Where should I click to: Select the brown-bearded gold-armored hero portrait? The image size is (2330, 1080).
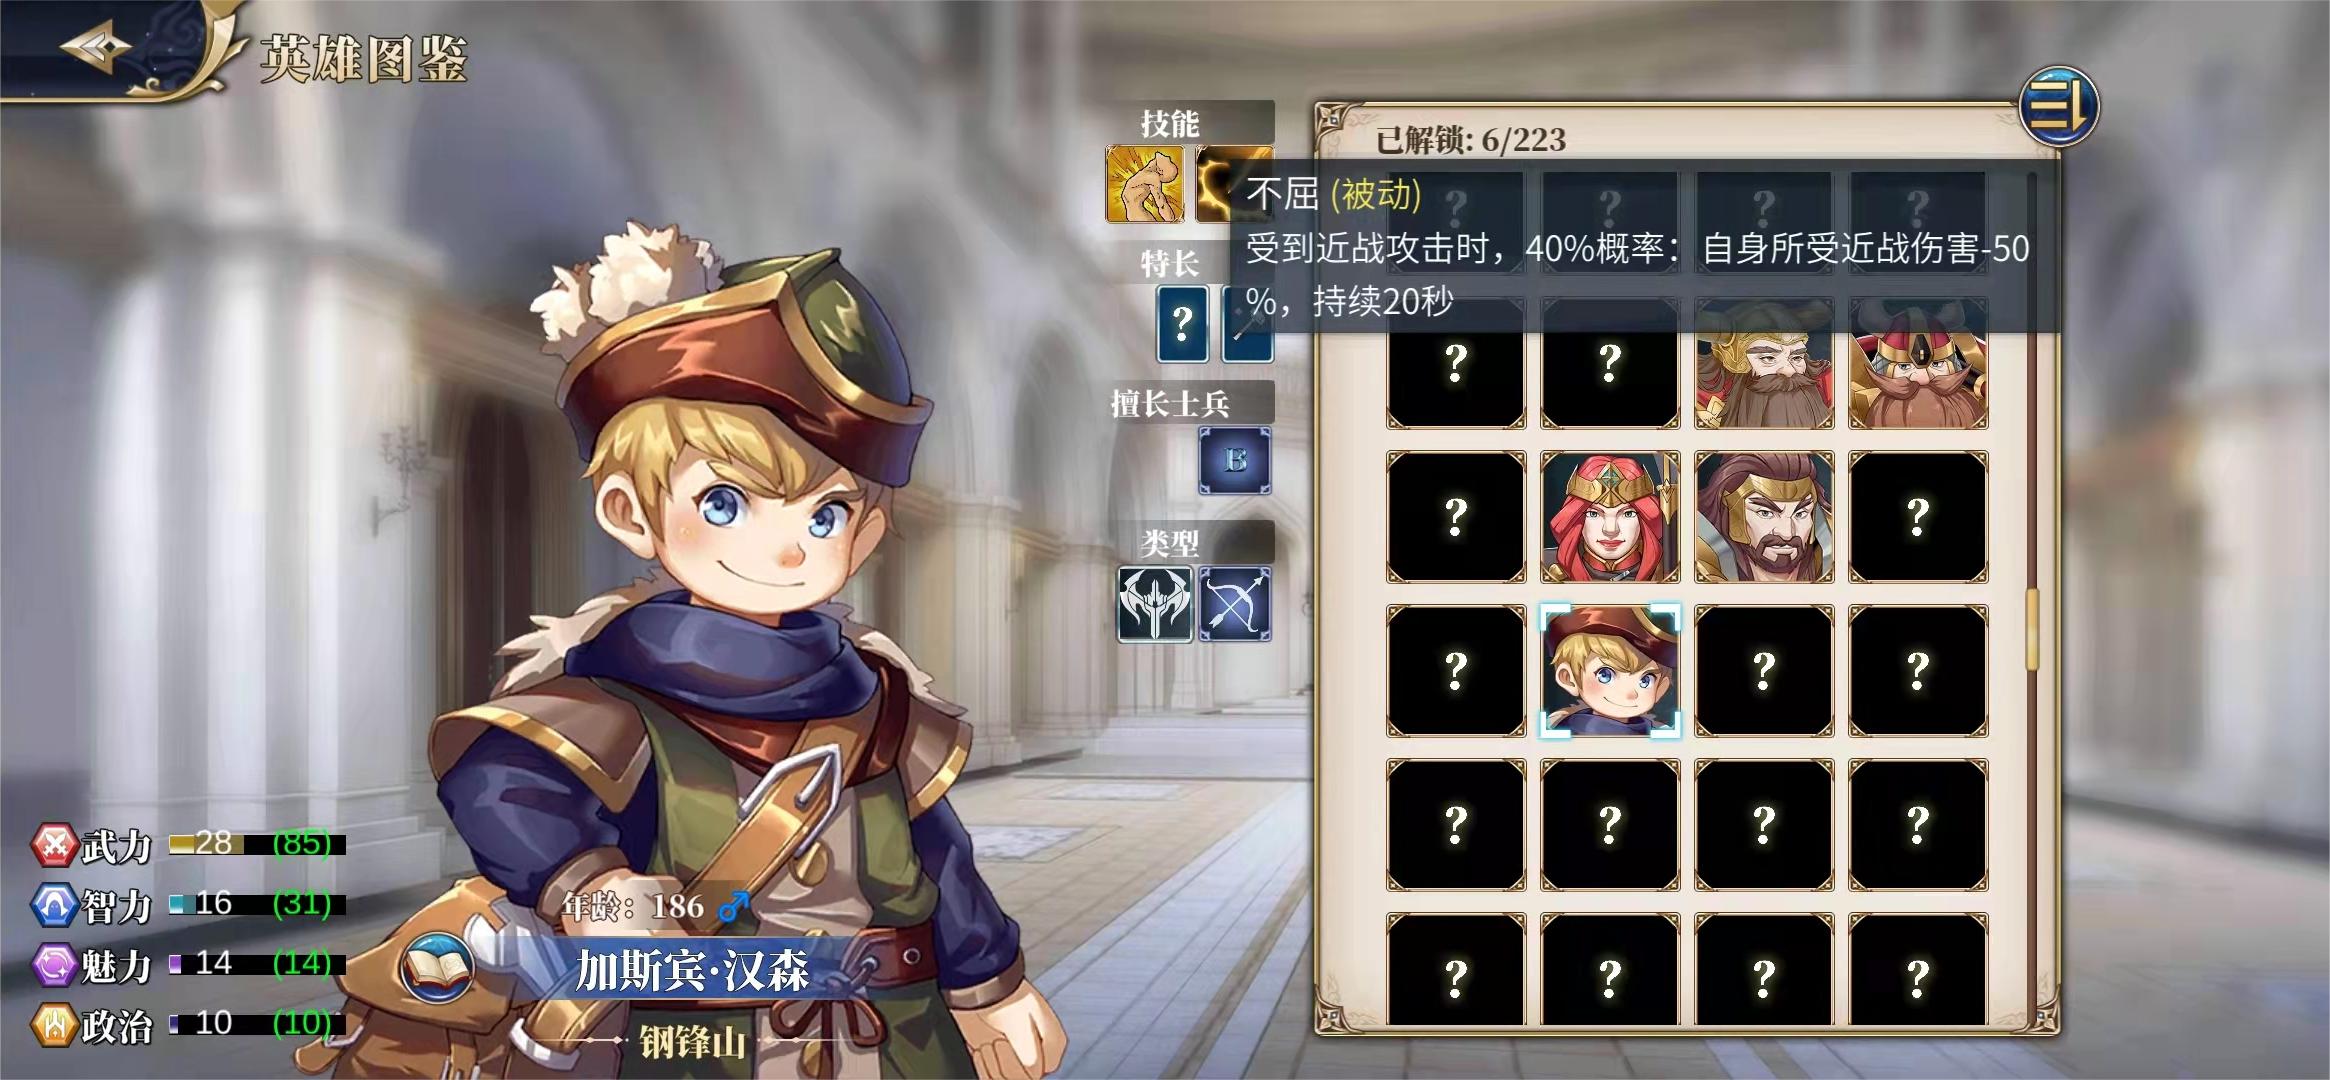click(x=1764, y=517)
